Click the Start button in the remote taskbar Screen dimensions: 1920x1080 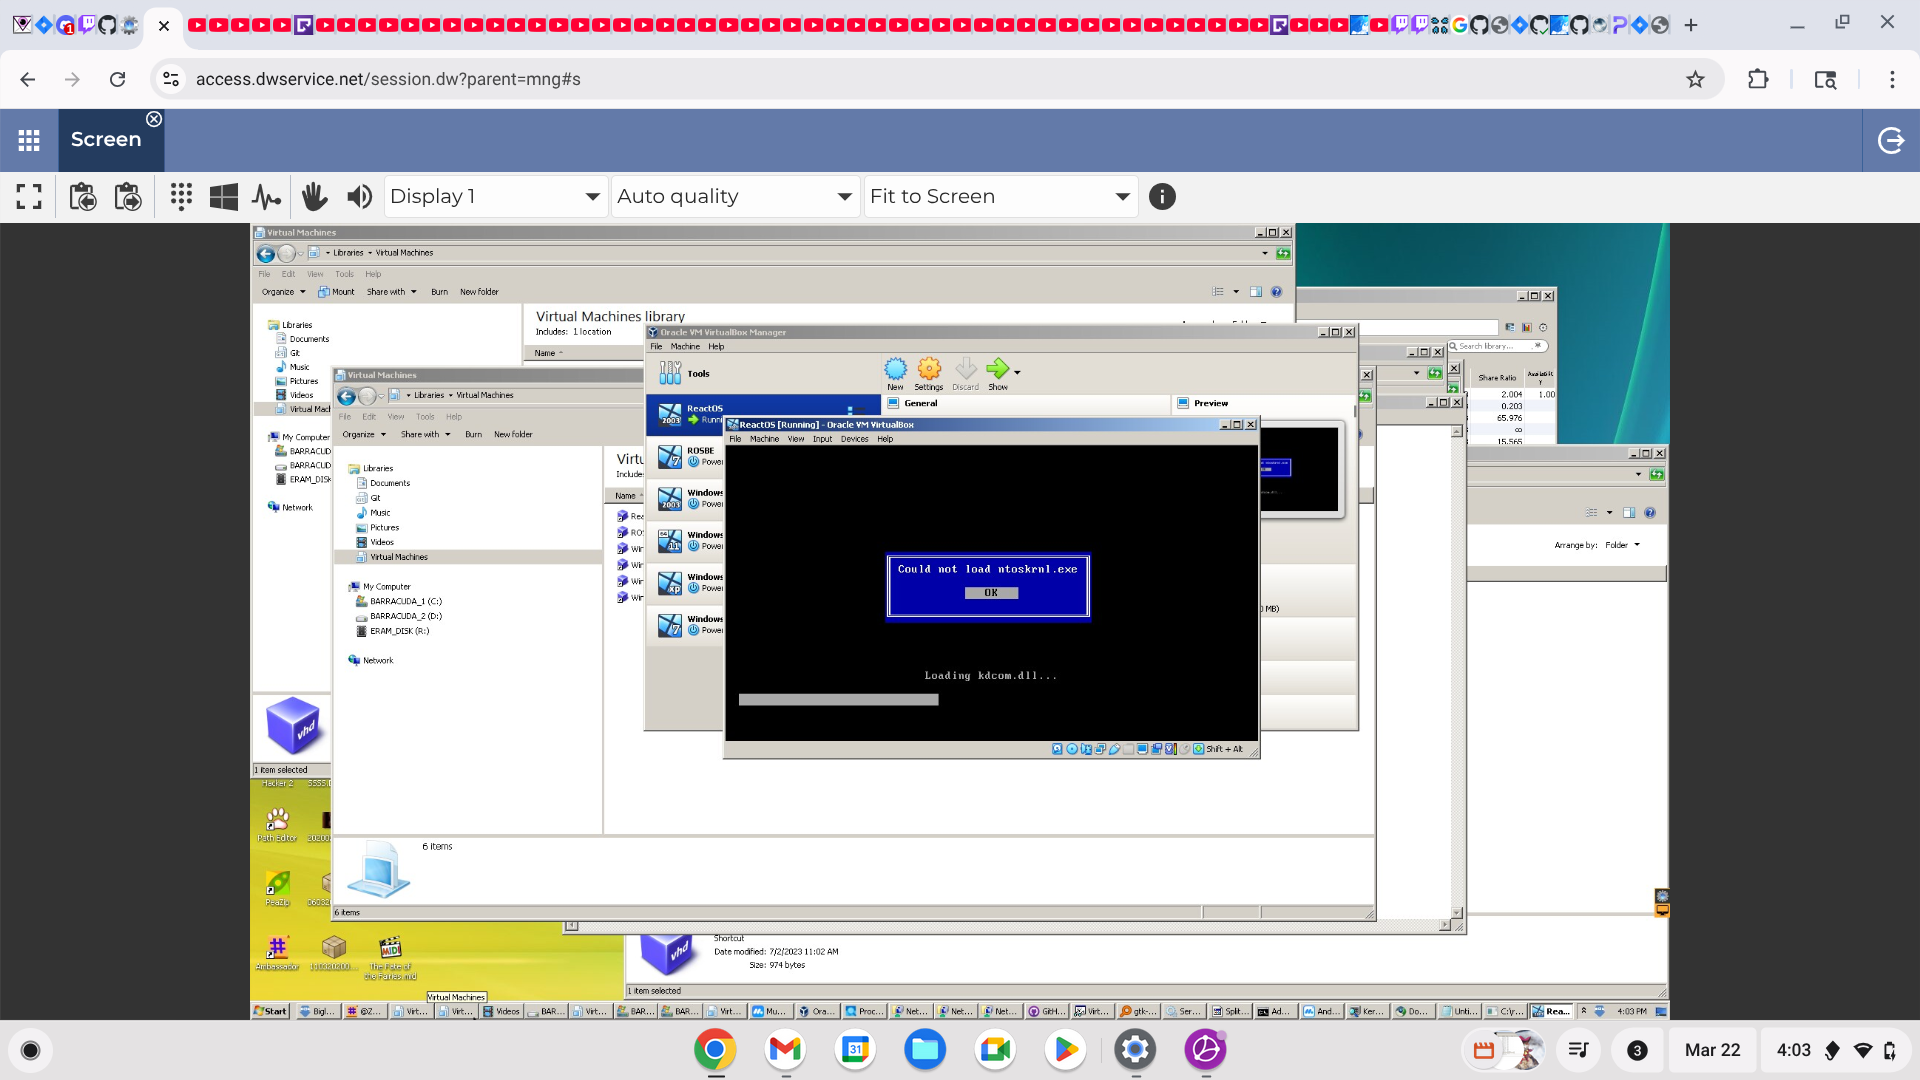271,1011
